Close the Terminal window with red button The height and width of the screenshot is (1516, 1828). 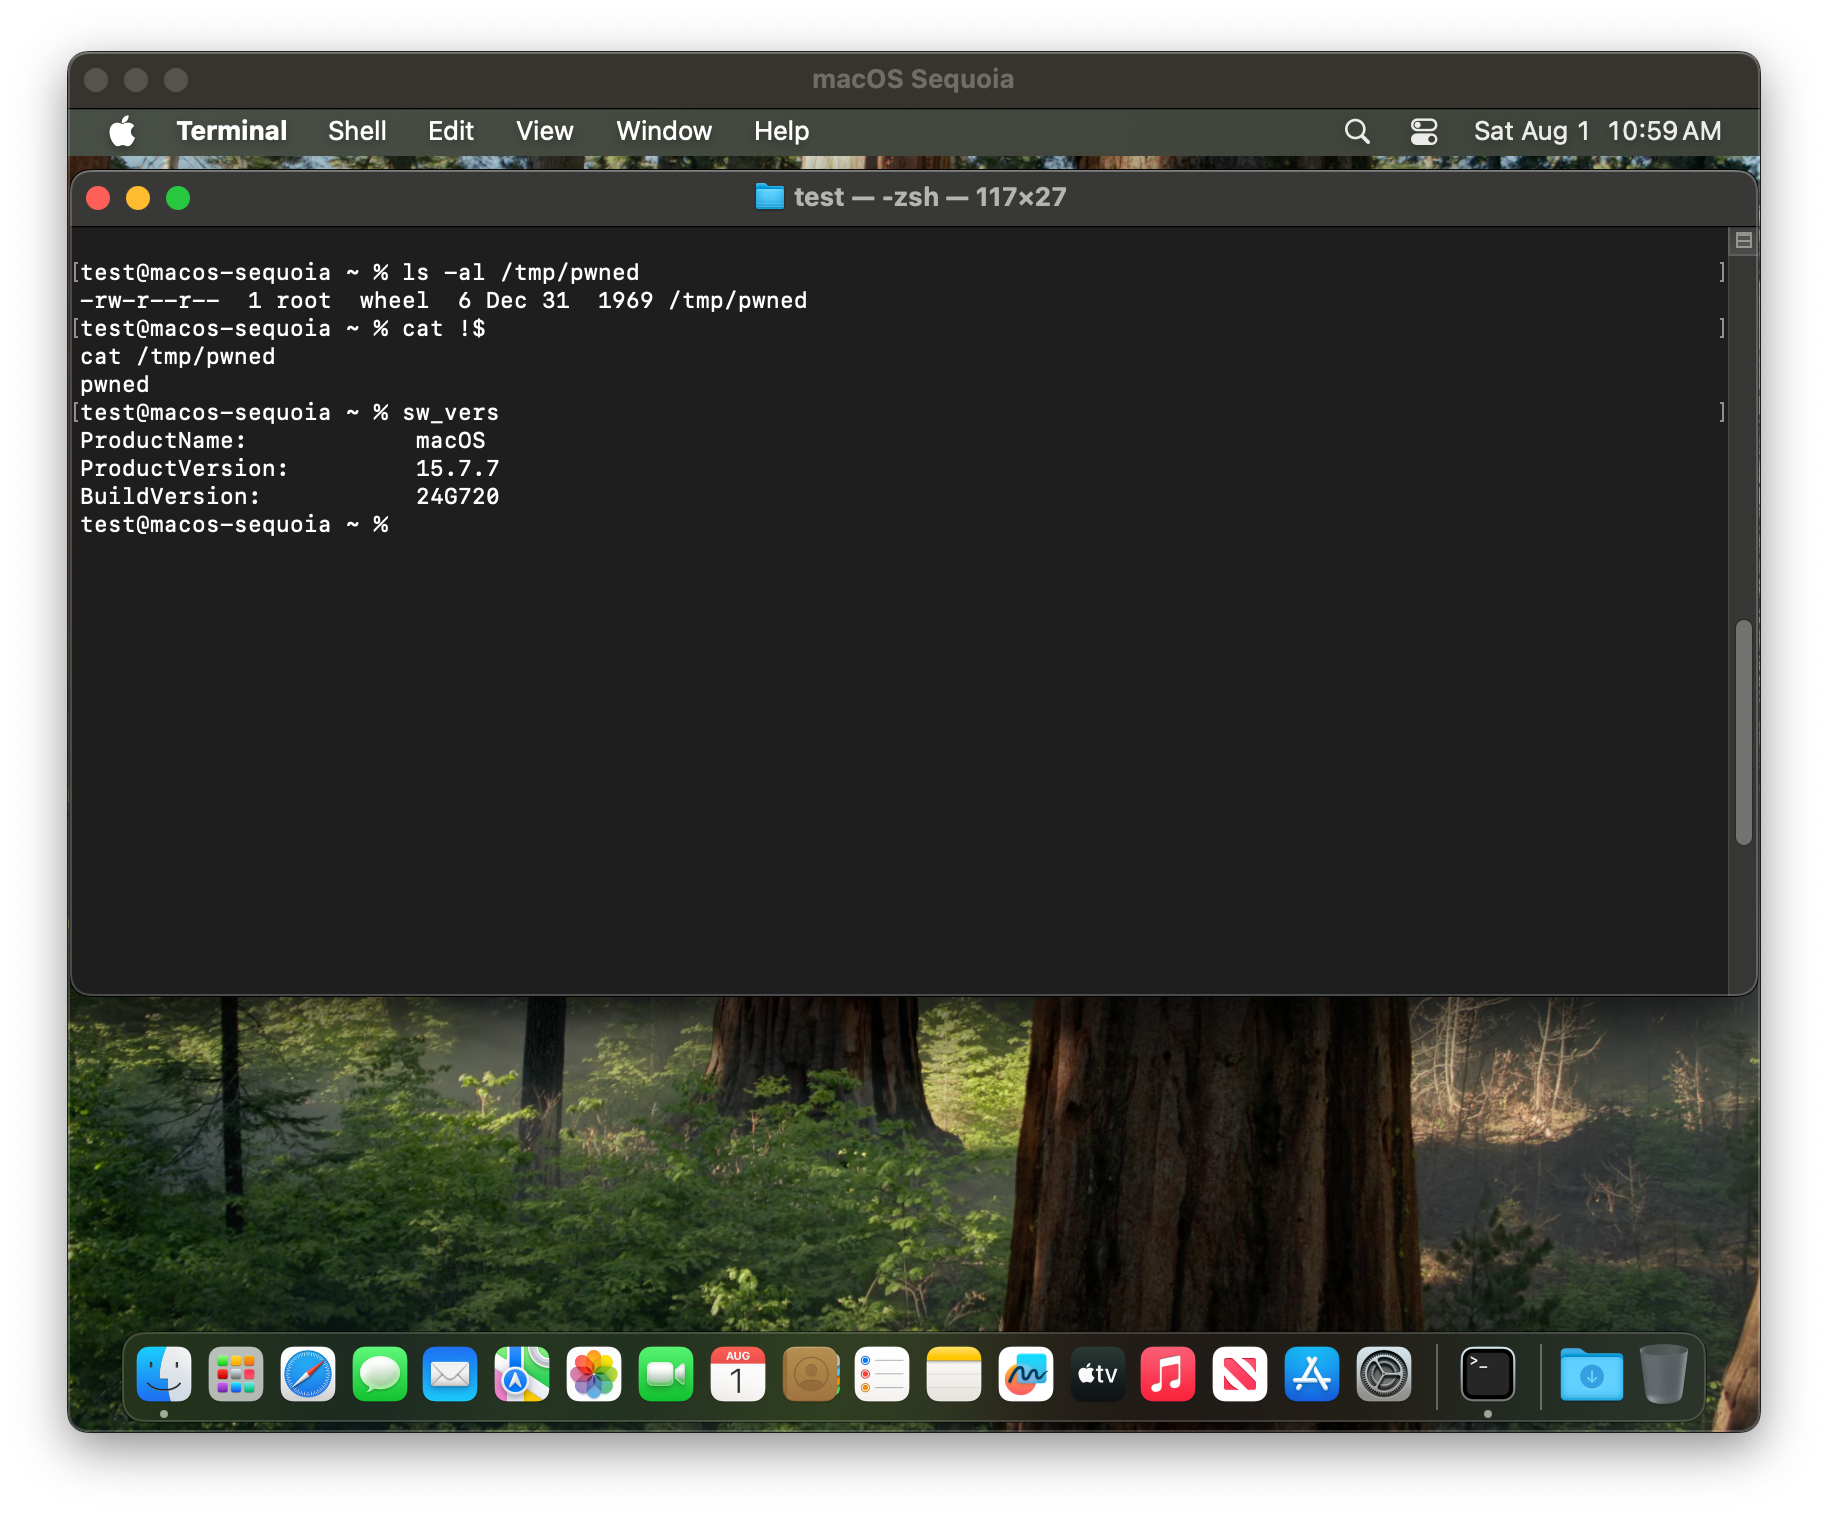[98, 198]
